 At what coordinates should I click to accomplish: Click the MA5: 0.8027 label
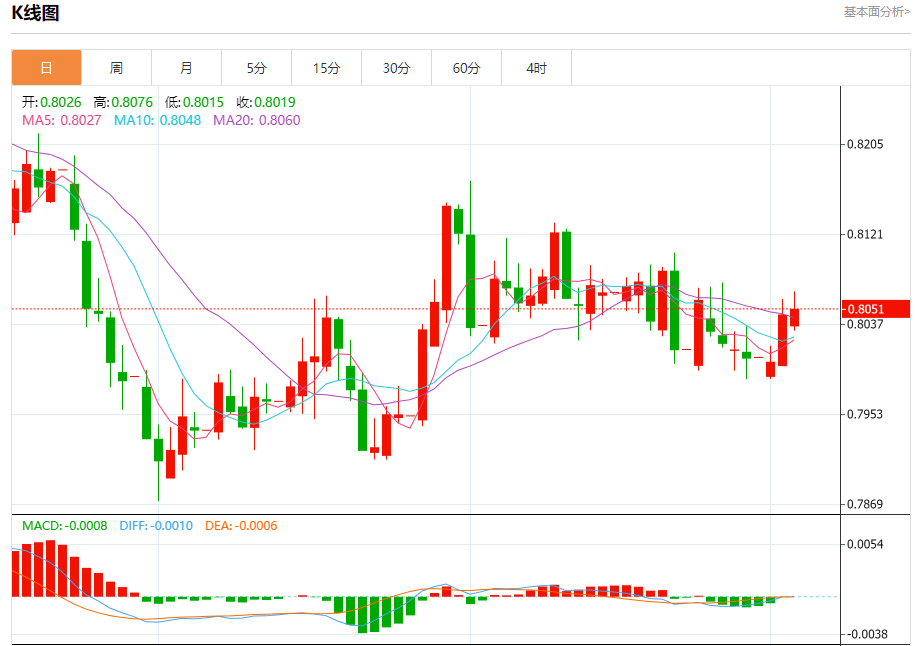[62, 120]
